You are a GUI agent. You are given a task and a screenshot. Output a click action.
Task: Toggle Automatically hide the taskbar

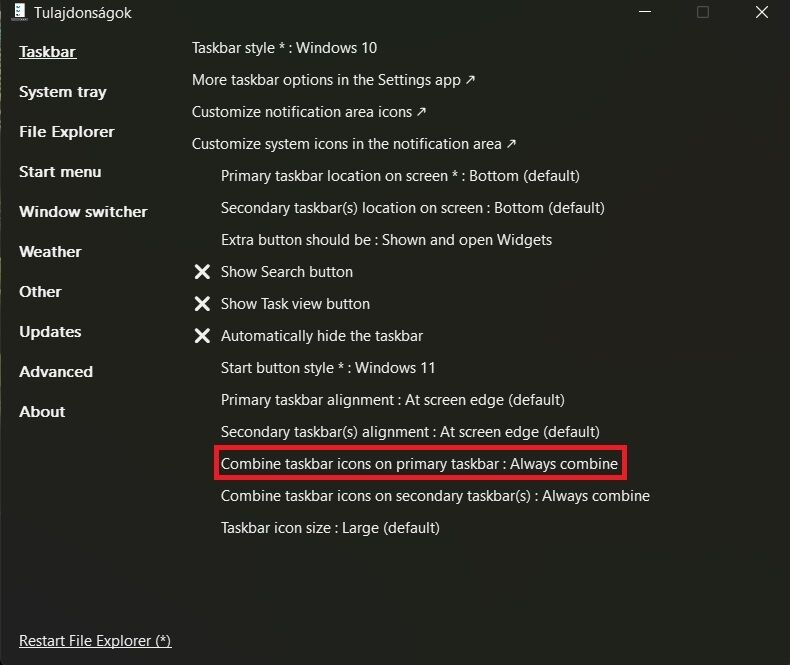pos(321,336)
